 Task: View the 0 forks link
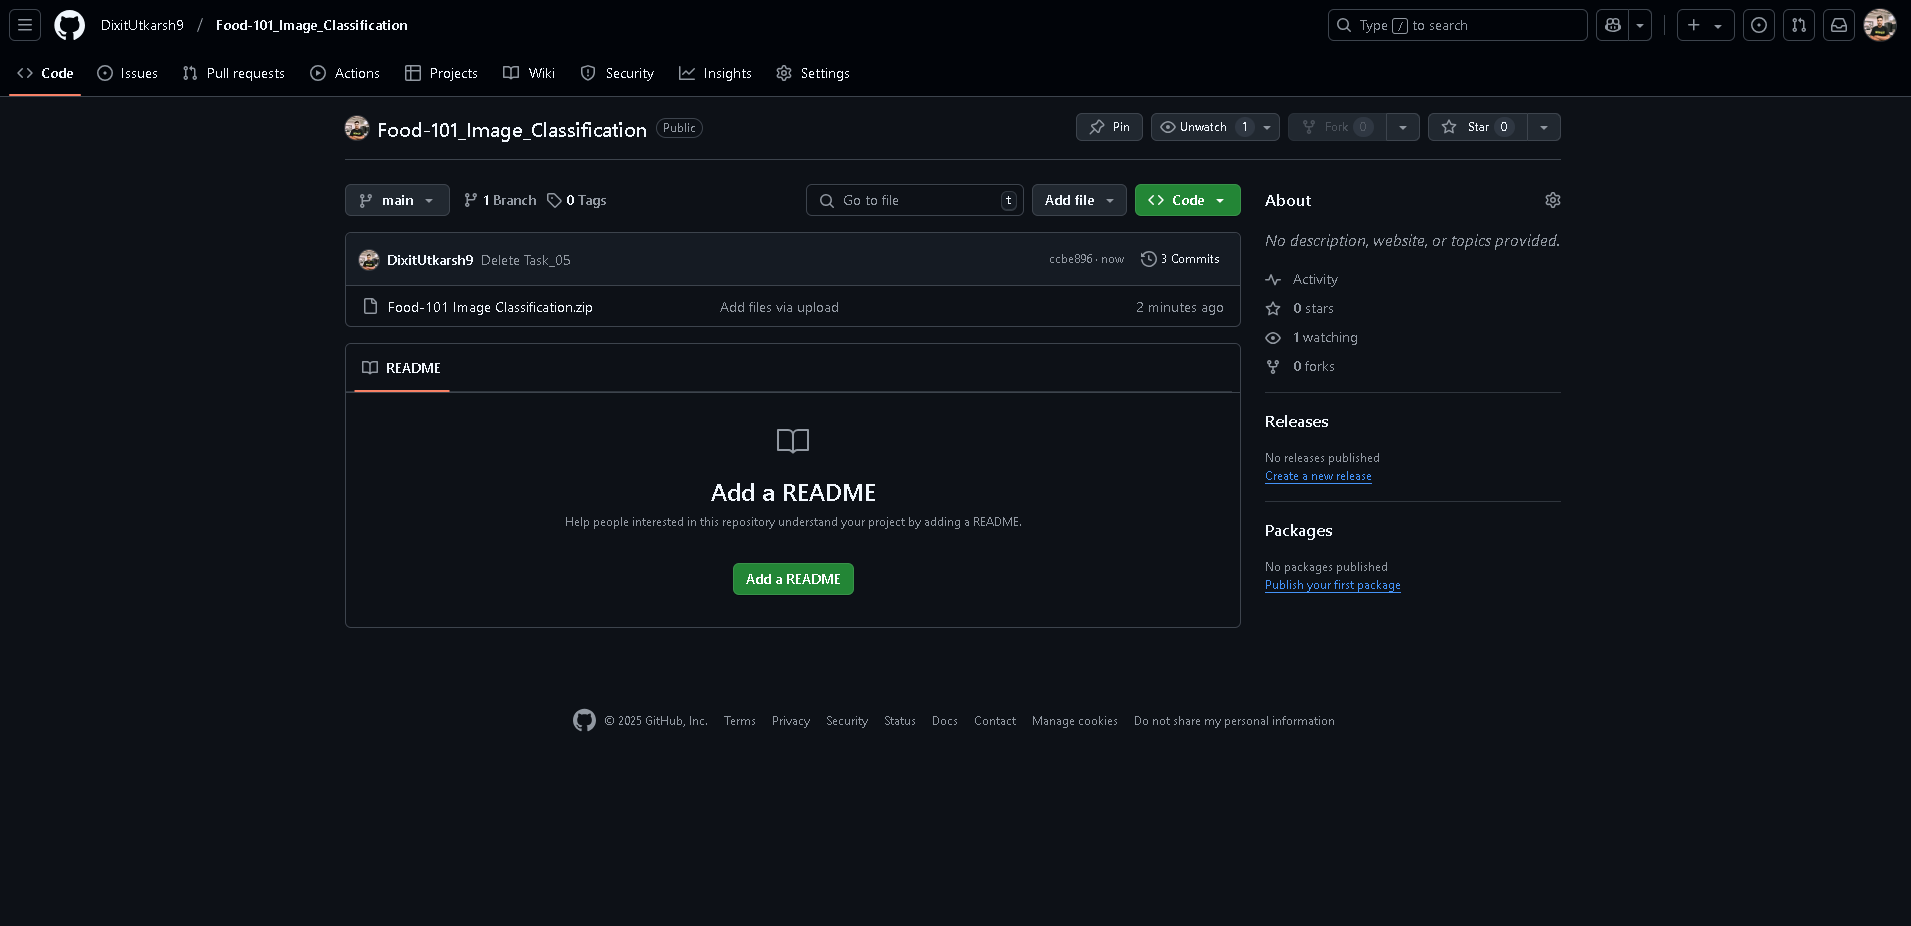pyautogui.click(x=1300, y=366)
